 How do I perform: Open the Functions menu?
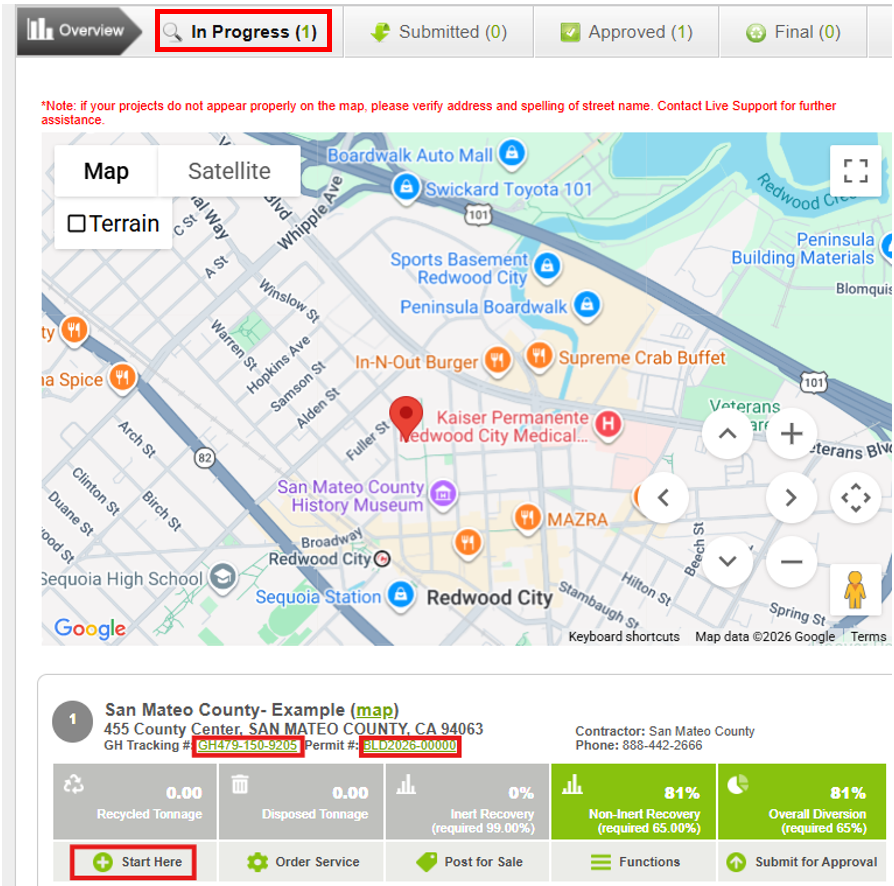tap(634, 862)
